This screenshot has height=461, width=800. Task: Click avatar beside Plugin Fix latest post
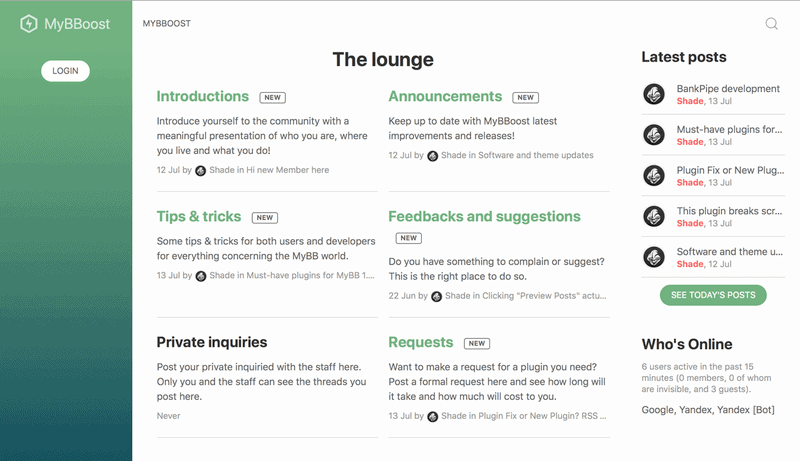click(x=654, y=176)
